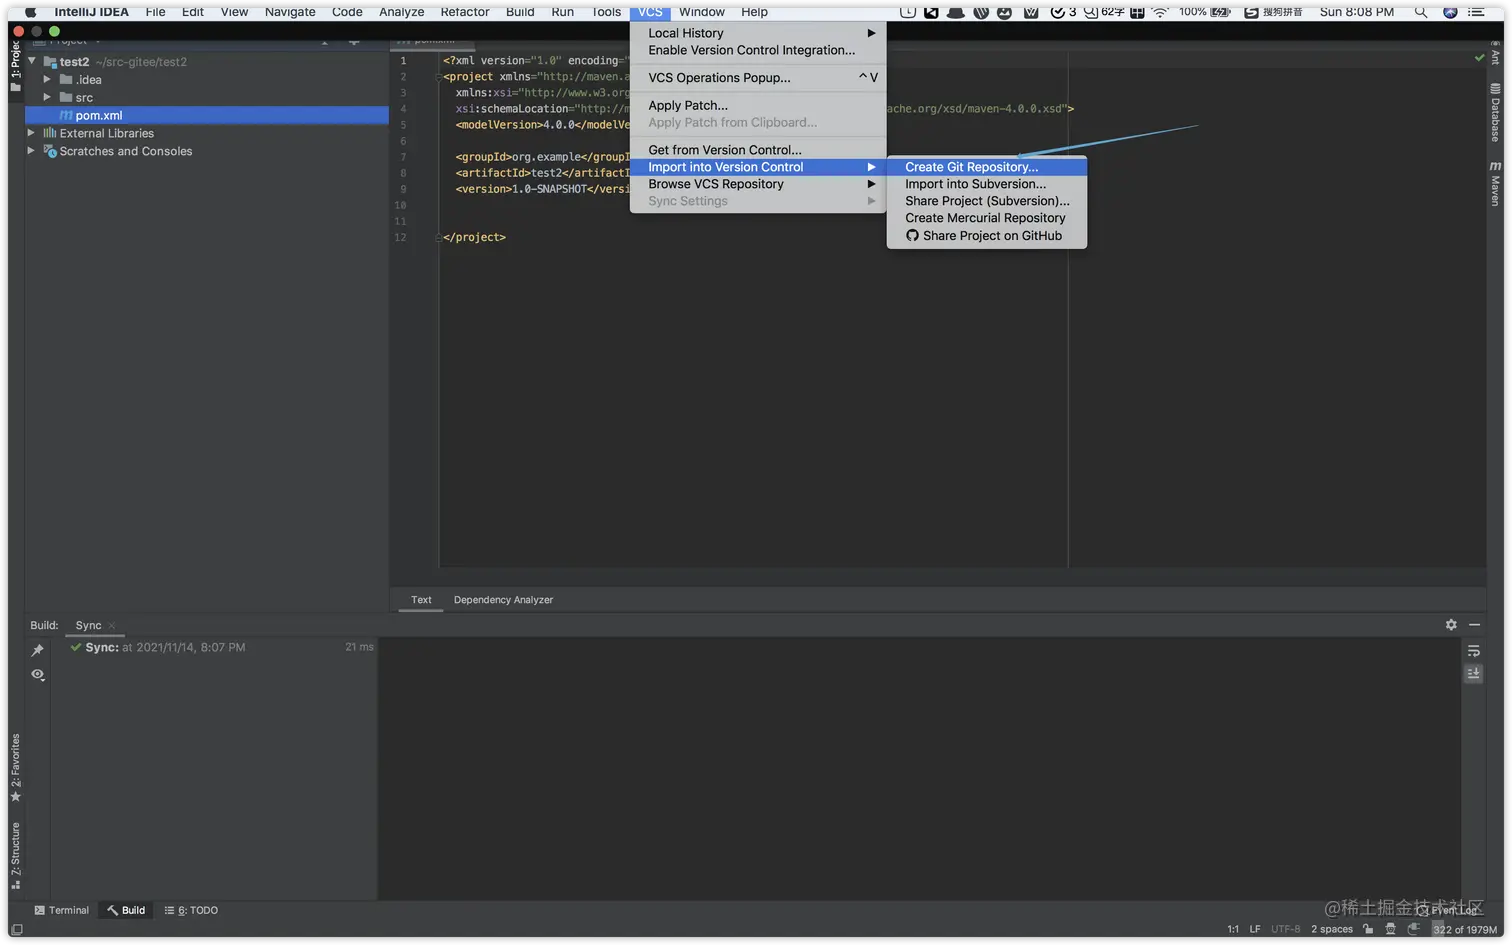Click the inspections inspector icon
1512x945 pixels.
[x=1390, y=930]
